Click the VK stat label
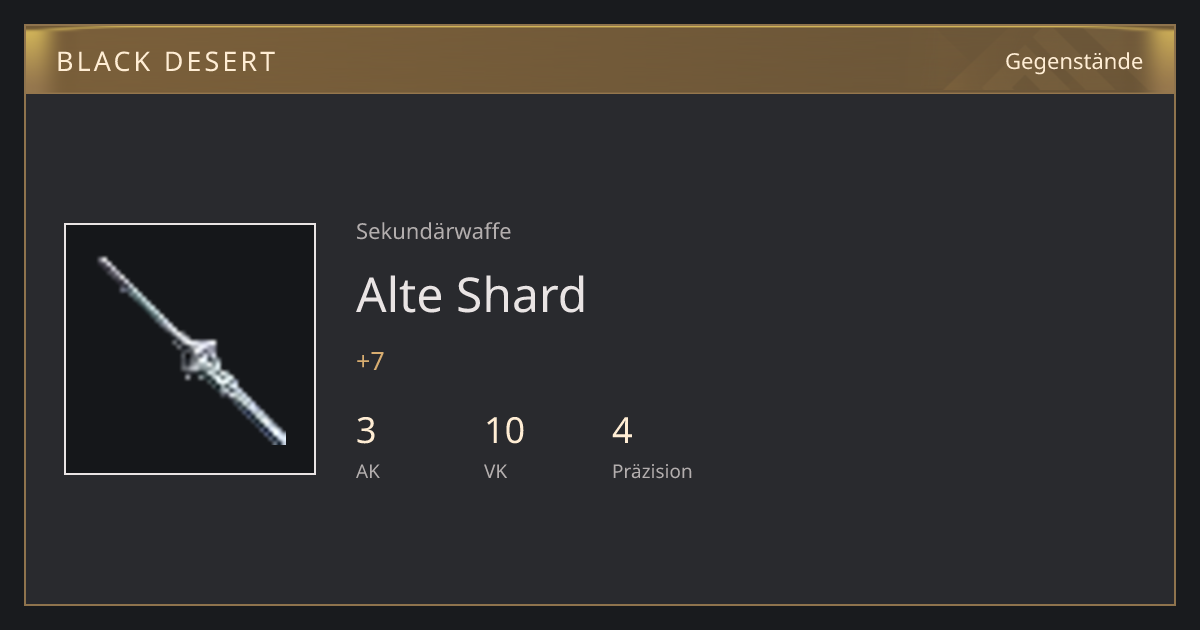This screenshot has width=1200, height=630. point(496,472)
